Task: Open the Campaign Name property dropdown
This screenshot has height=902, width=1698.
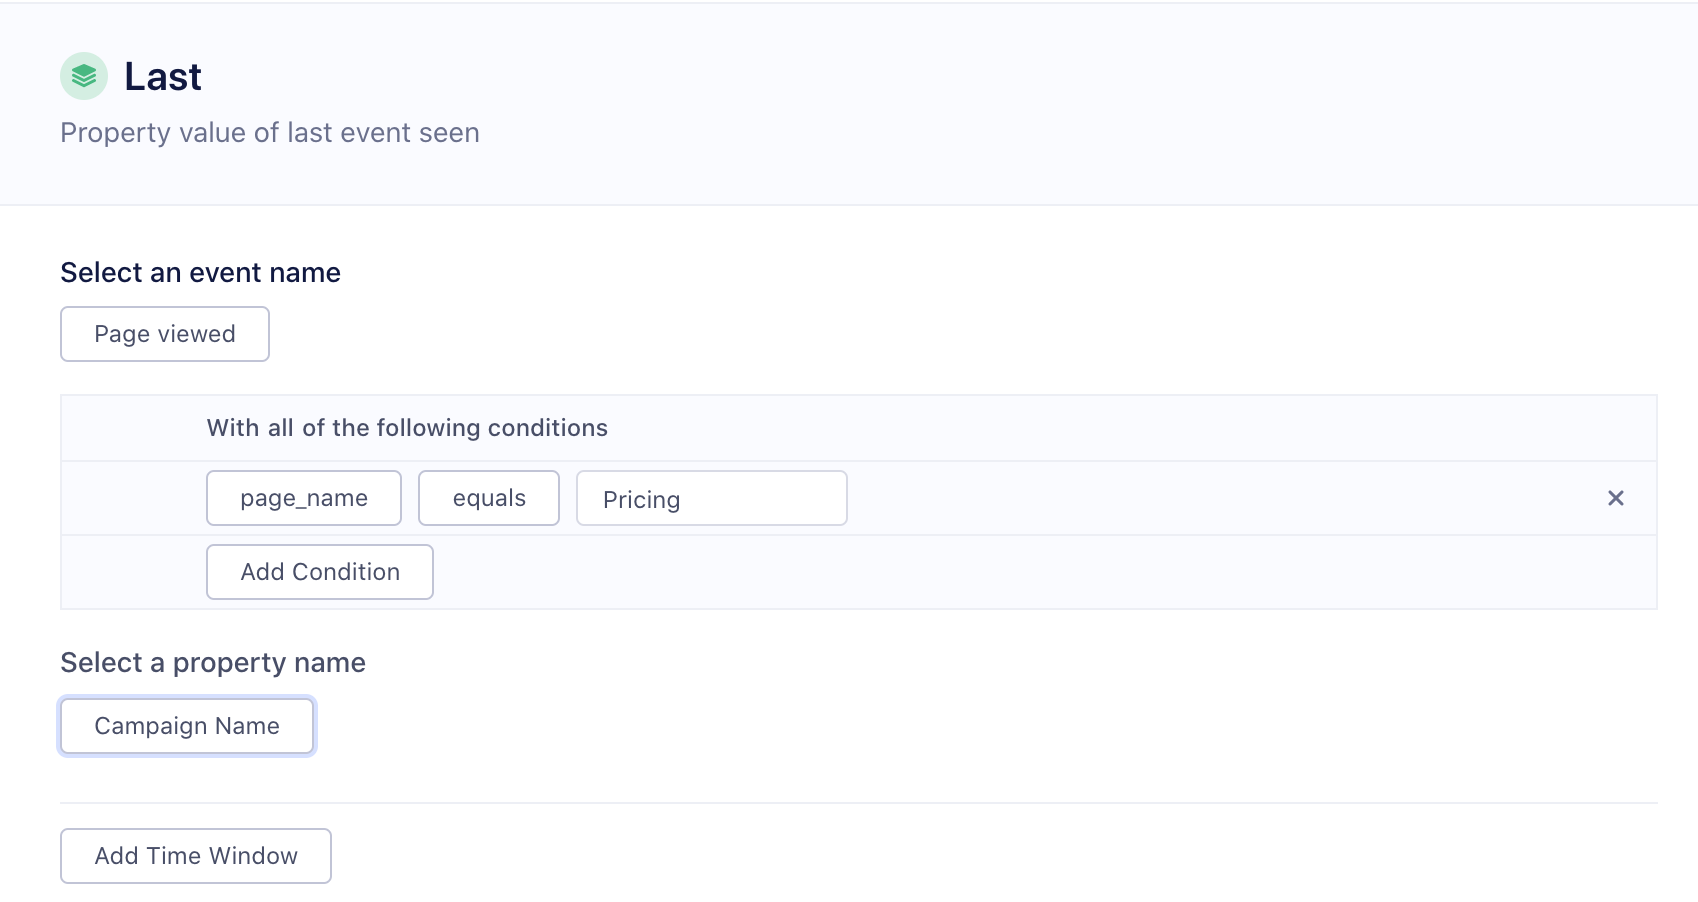Action: 187,726
